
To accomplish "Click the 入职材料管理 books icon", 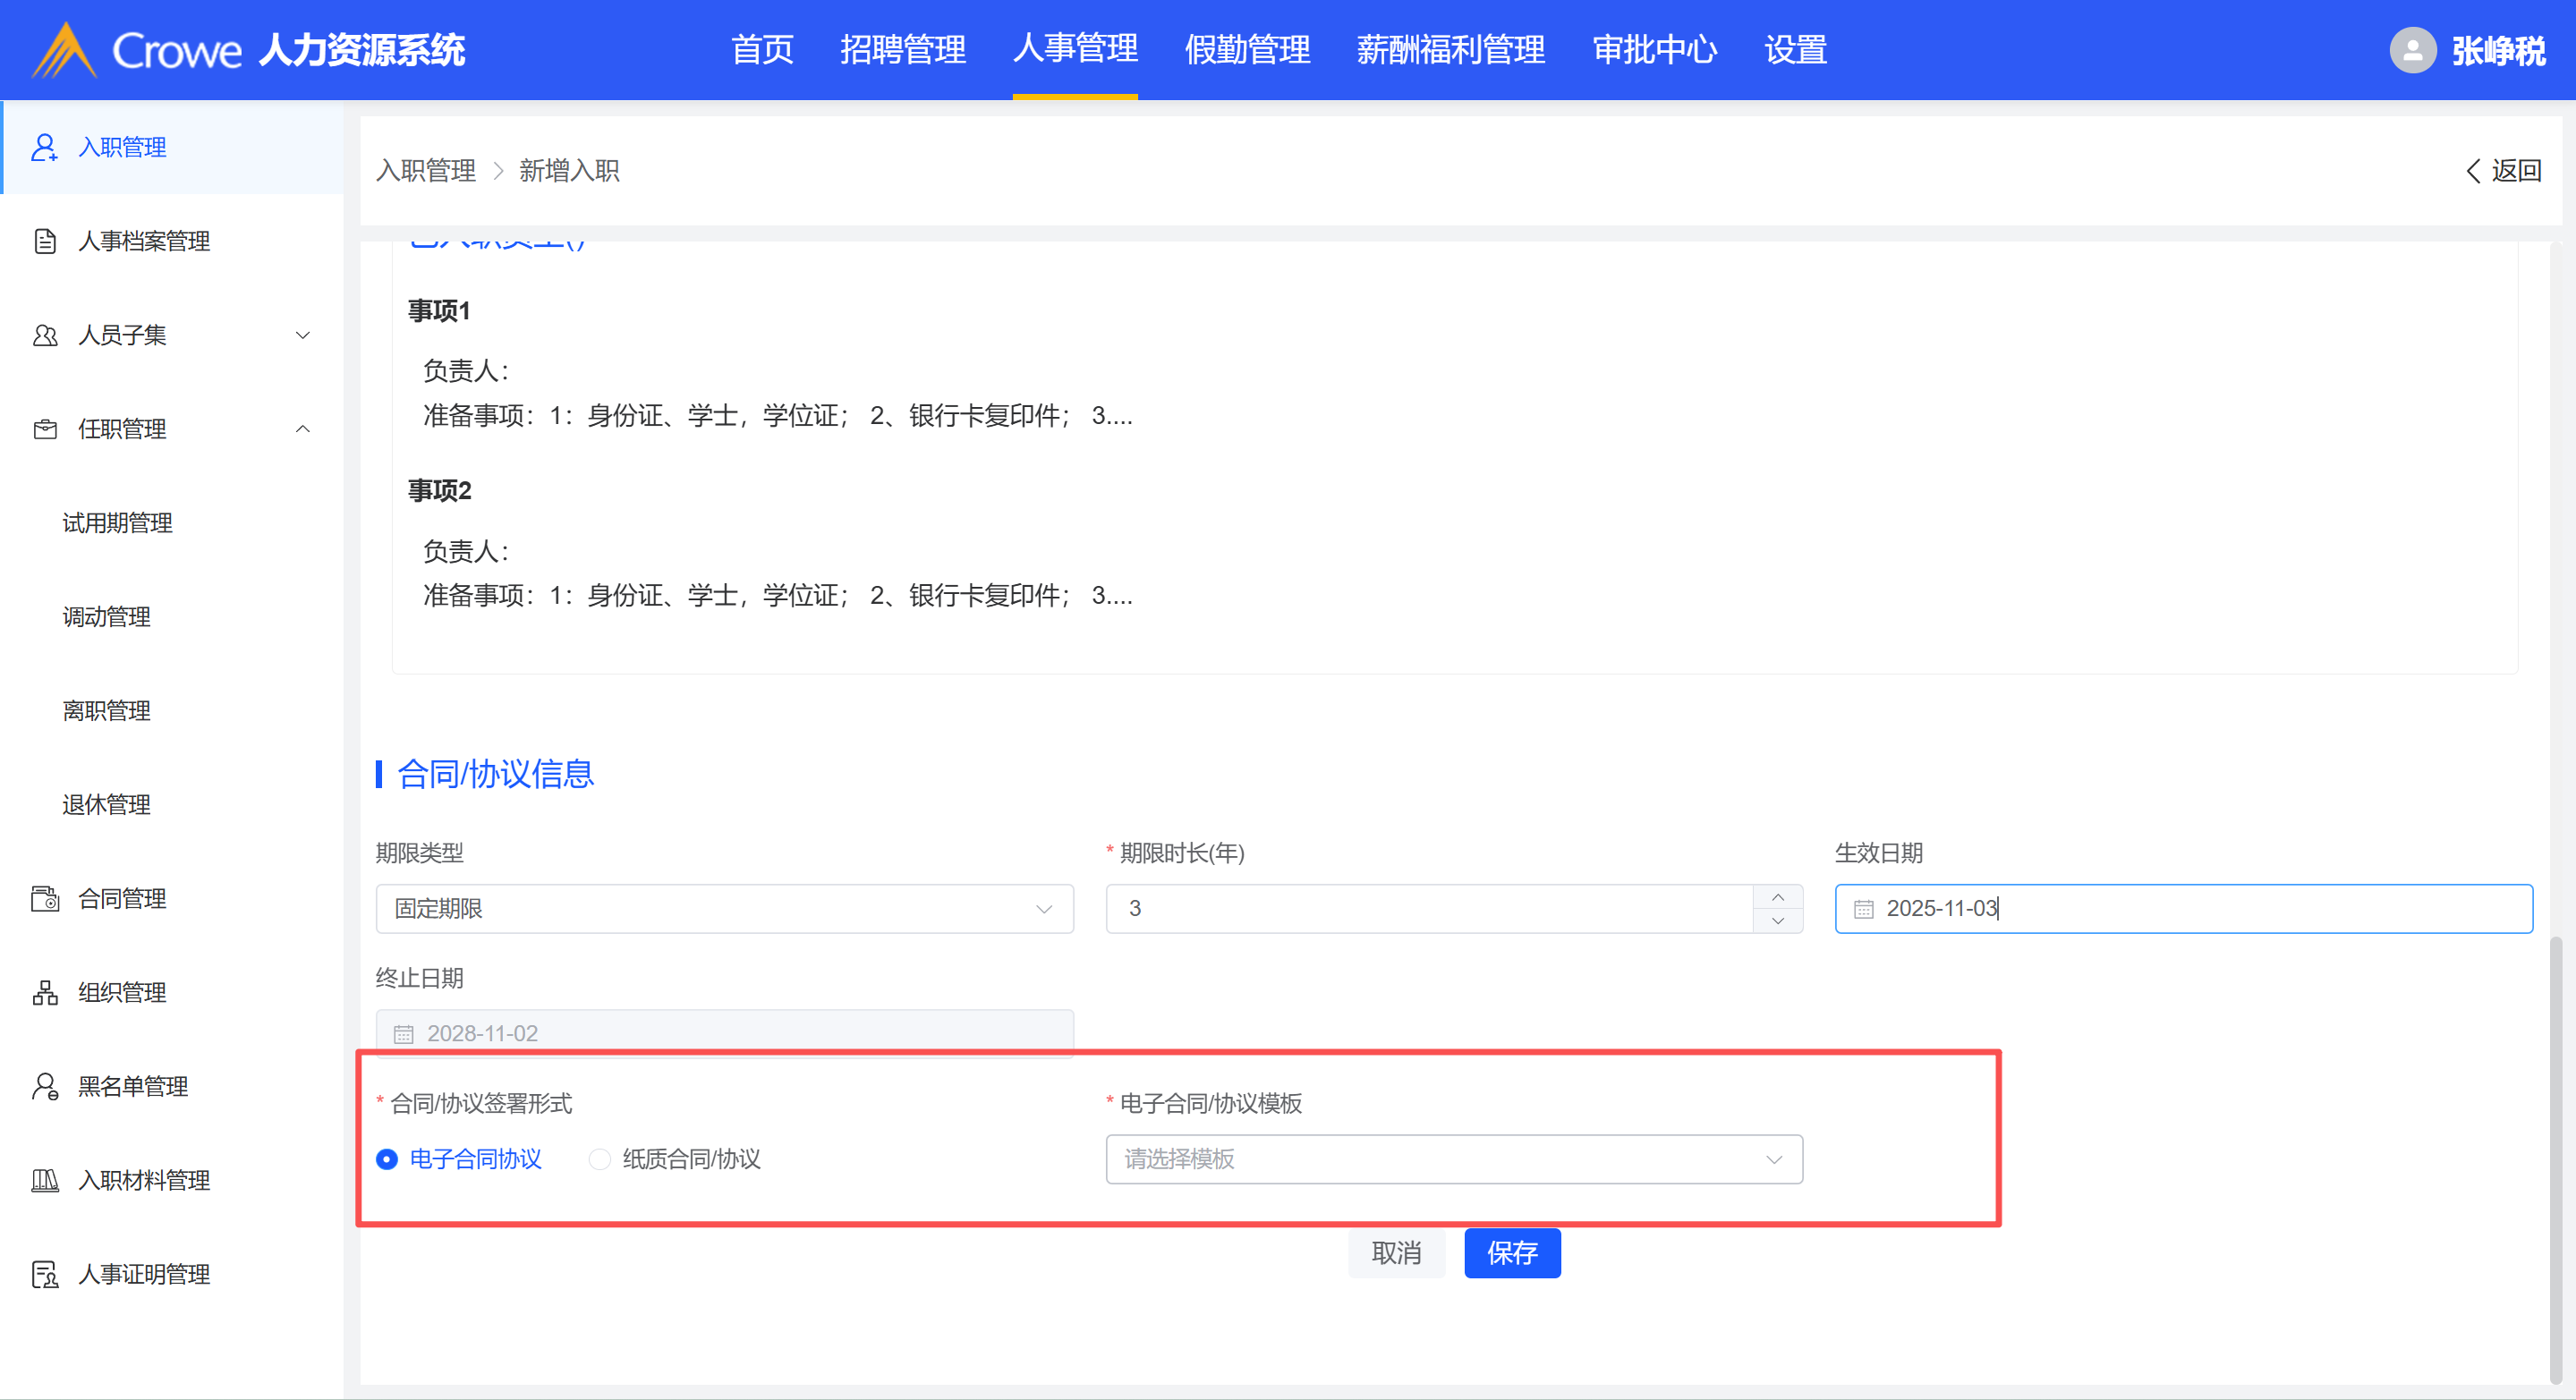I will [x=44, y=1180].
